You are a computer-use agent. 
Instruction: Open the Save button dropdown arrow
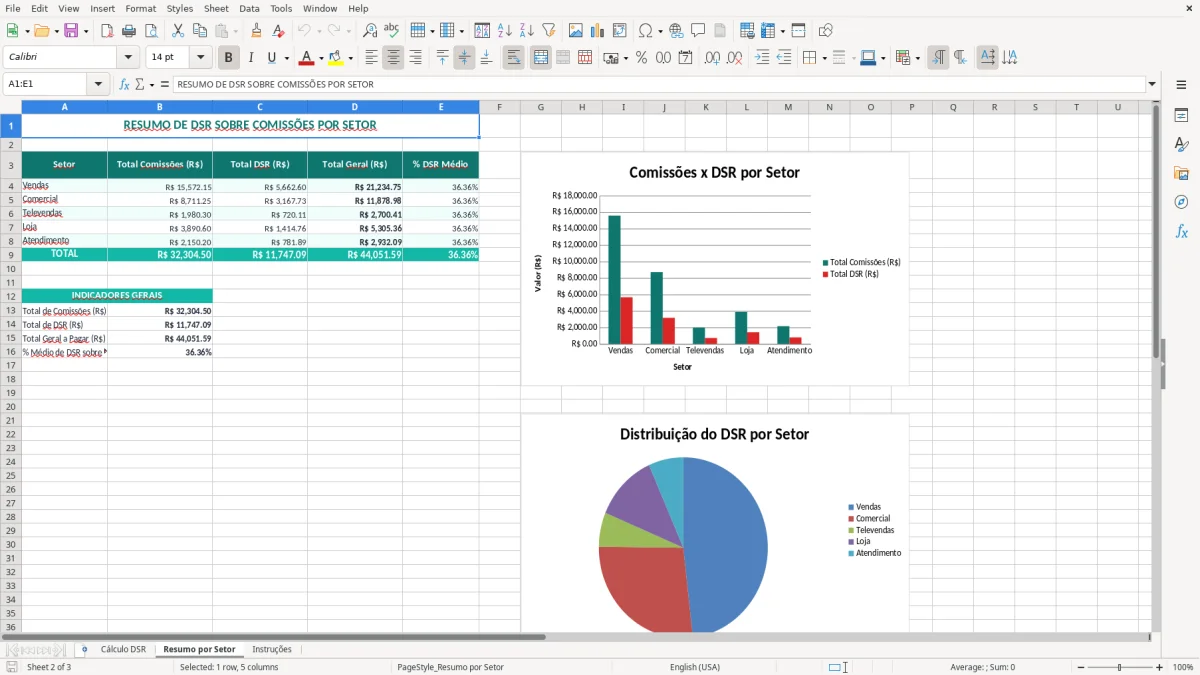tap(86, 31)
